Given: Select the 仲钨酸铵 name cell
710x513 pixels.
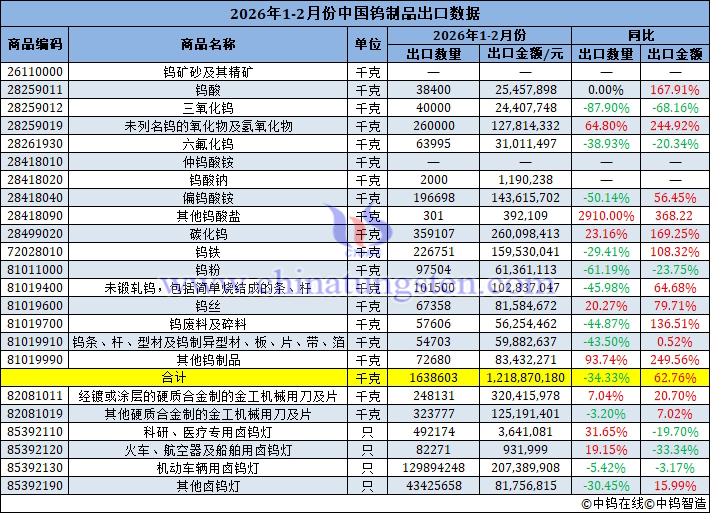Looking at the screenshot, I should pos(208,162).
